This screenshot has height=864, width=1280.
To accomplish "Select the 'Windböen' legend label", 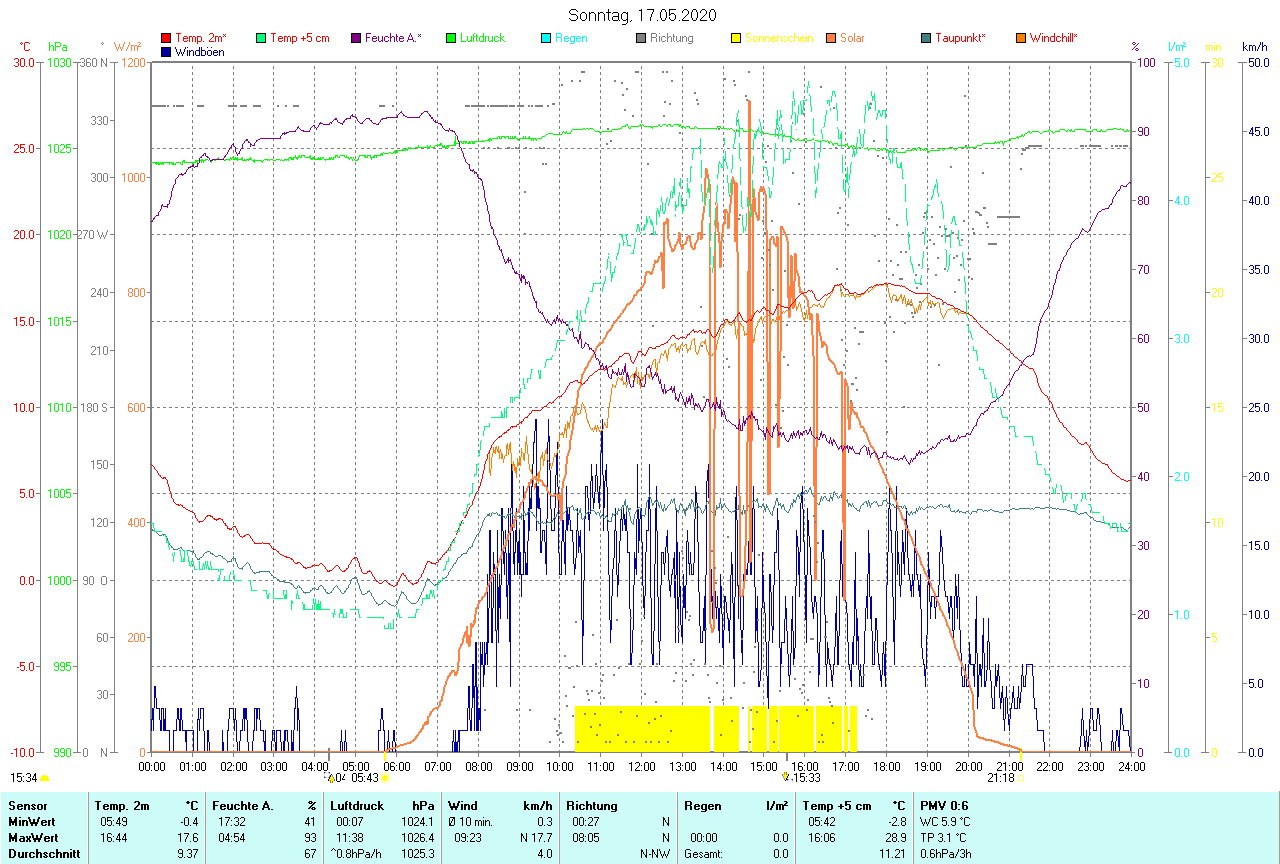I will point(200,51).
